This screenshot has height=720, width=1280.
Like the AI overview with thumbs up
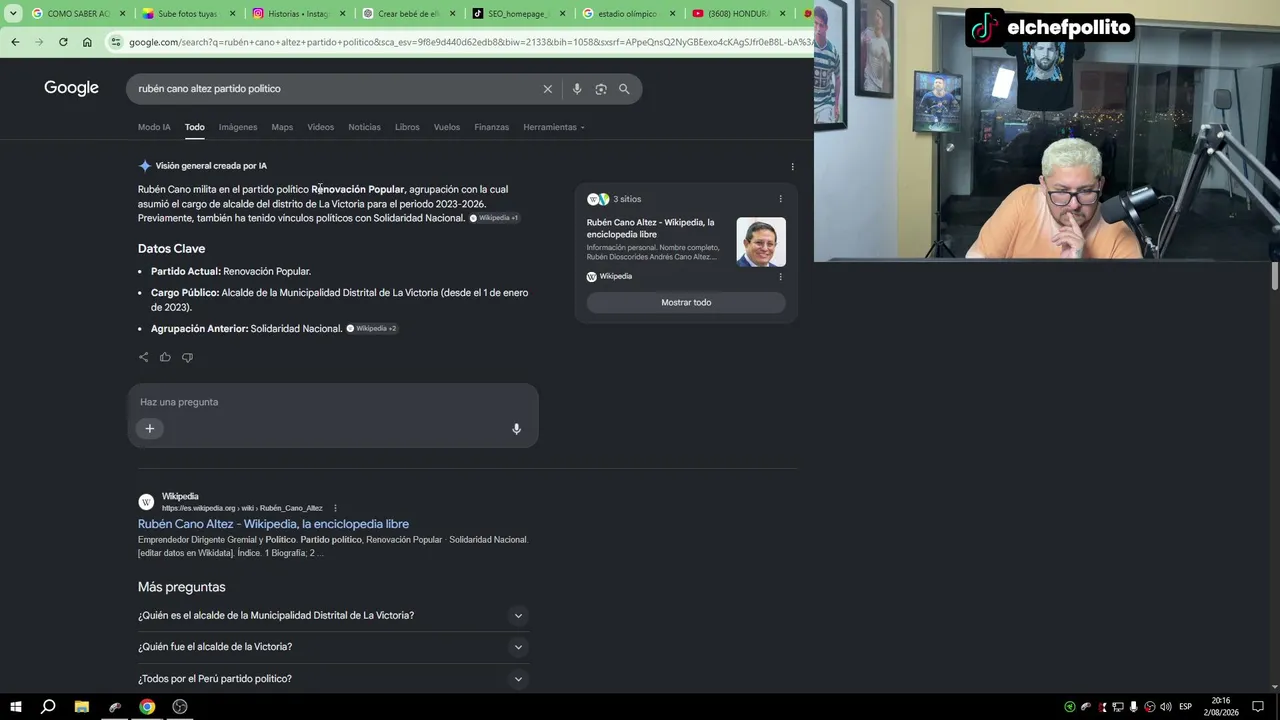165,357
